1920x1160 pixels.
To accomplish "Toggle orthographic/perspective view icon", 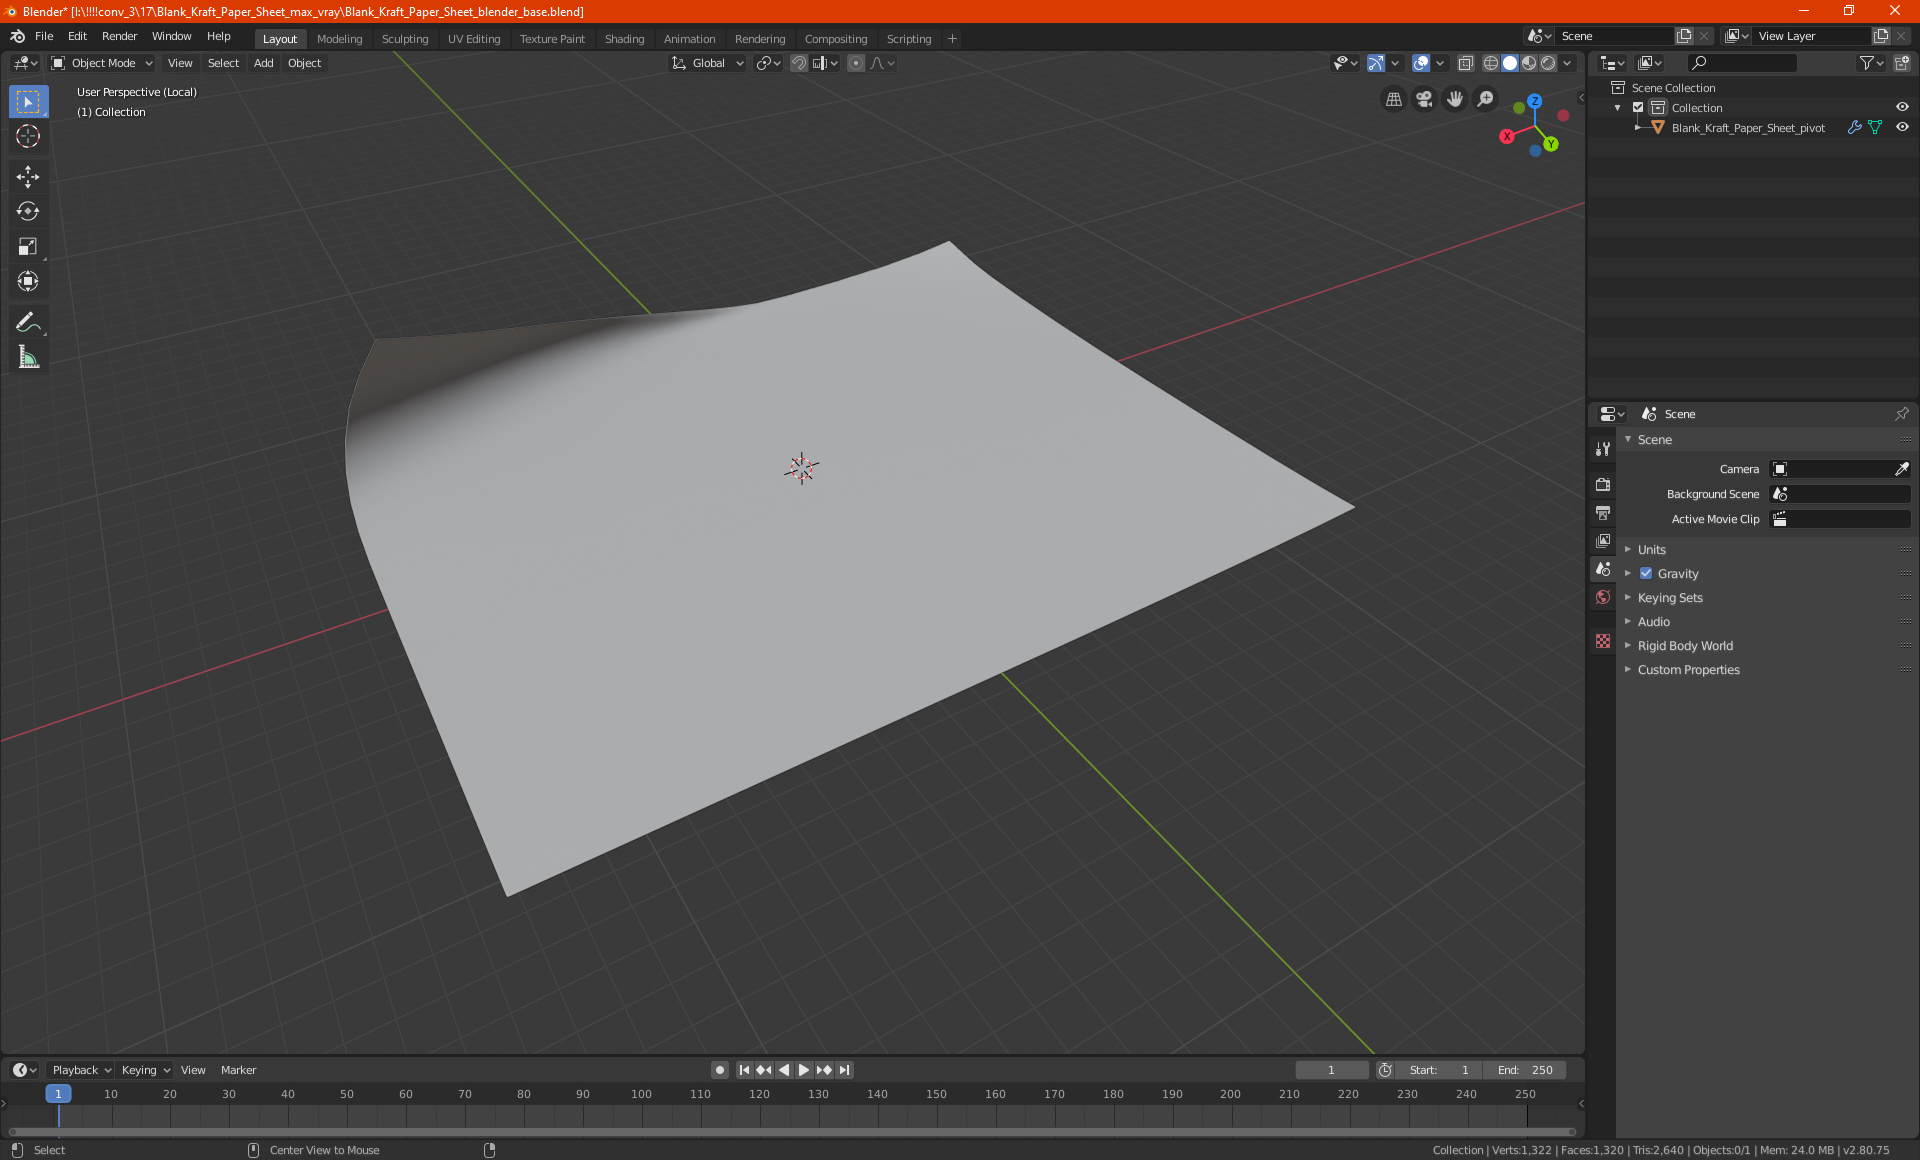I will tap(1394, 99).
